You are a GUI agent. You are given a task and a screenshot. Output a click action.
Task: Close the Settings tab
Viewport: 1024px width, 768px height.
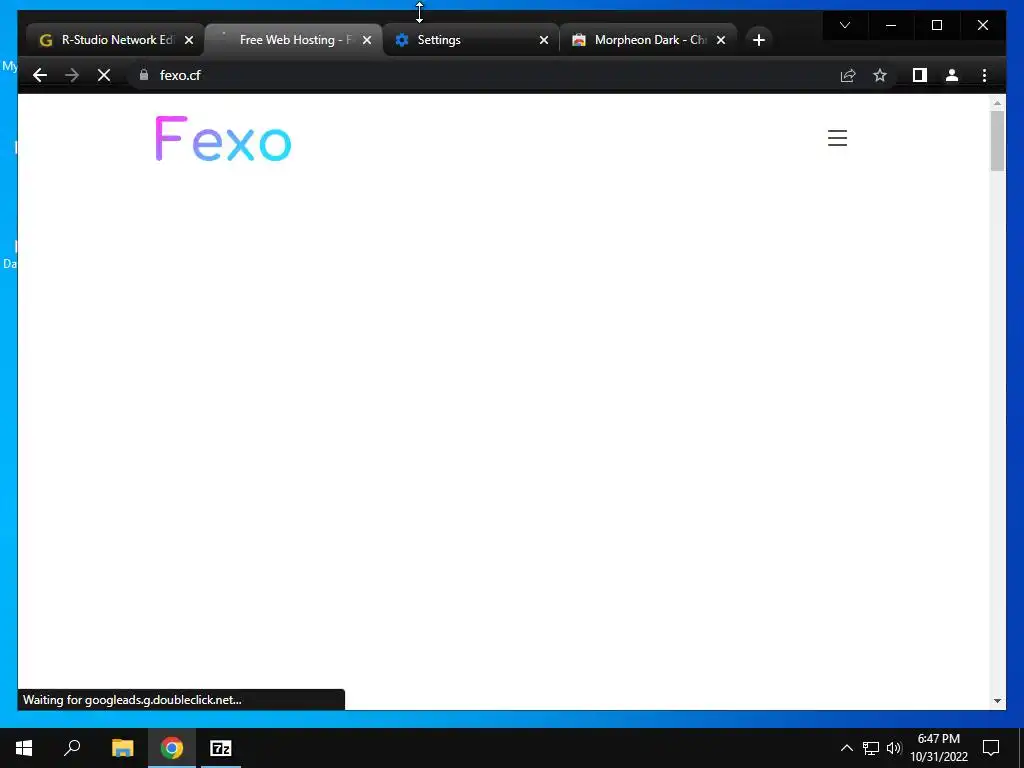543,40
